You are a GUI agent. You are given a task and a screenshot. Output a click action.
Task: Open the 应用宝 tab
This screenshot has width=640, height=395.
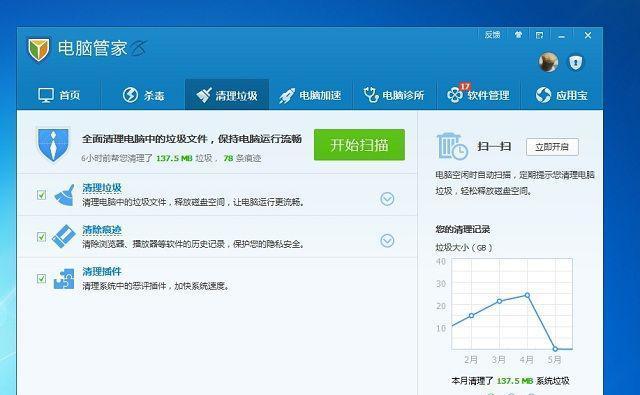coord(562,95)
